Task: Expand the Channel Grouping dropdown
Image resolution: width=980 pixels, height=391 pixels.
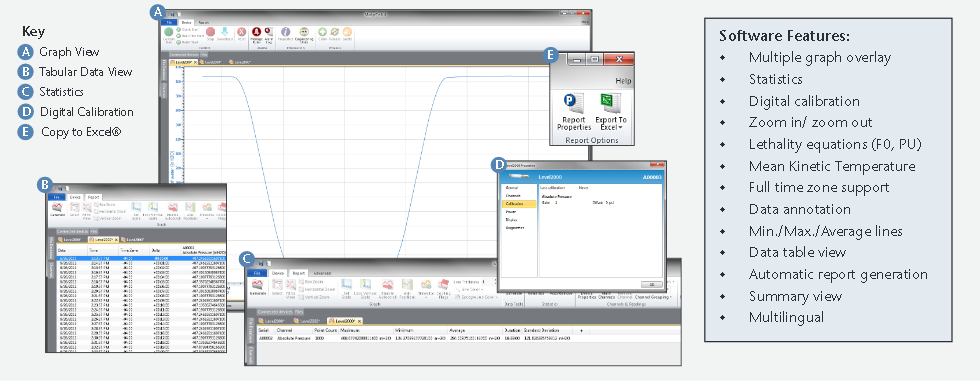Action: pyautogui.click(x=653, y=297)
